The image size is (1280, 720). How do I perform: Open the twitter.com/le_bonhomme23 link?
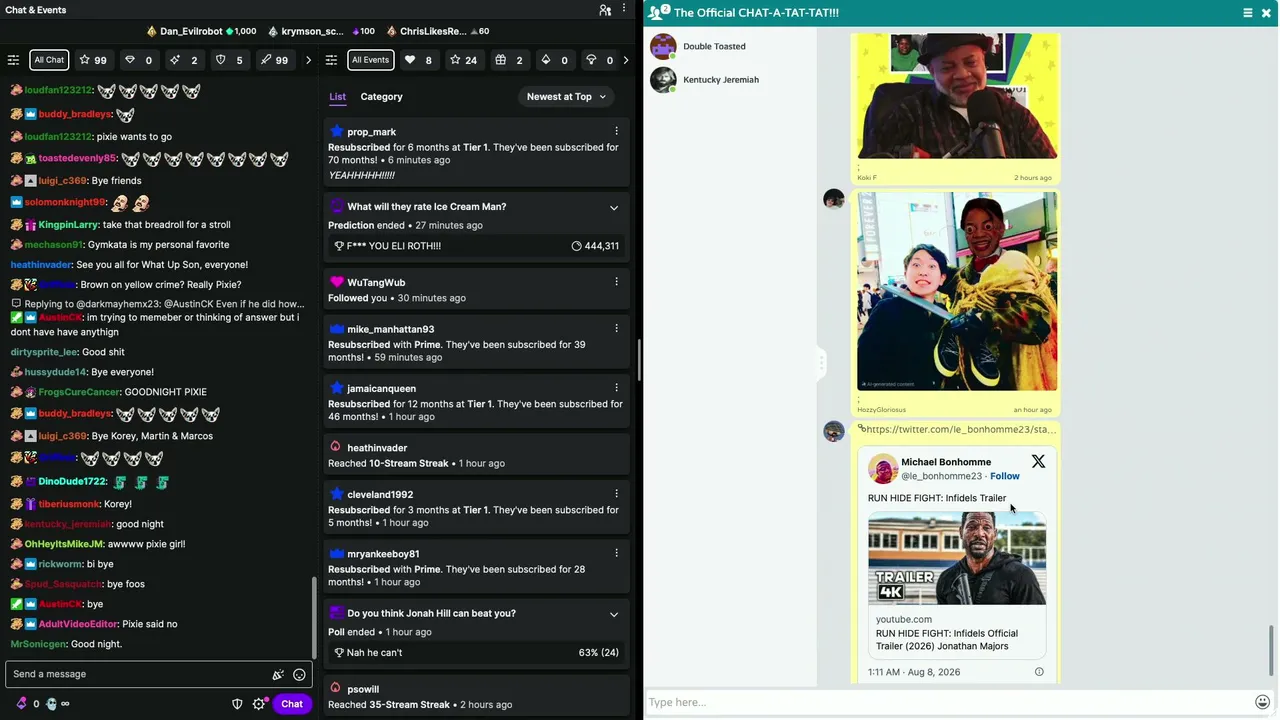960,430
